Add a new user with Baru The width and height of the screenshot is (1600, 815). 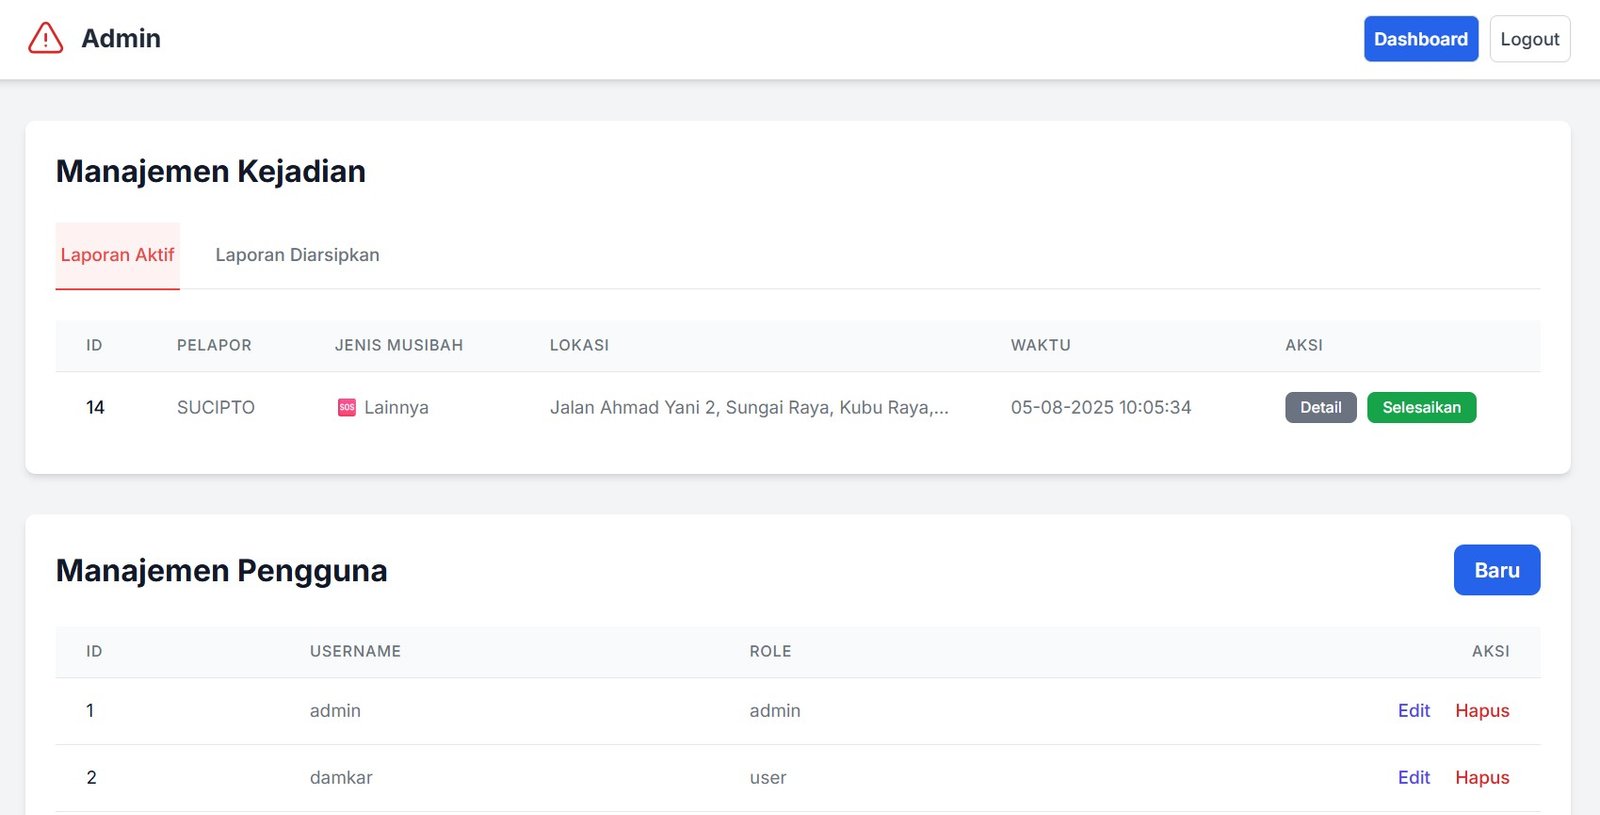[x=1496, y=570]
